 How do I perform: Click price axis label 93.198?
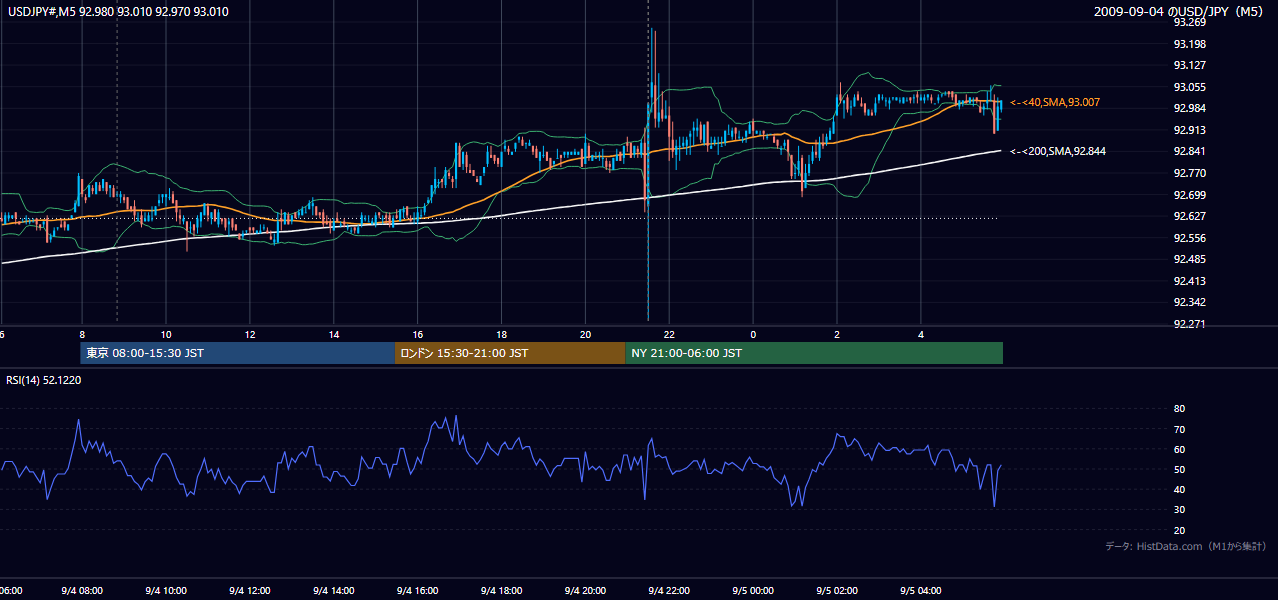pyautogui.click(x=1189, y=44)
